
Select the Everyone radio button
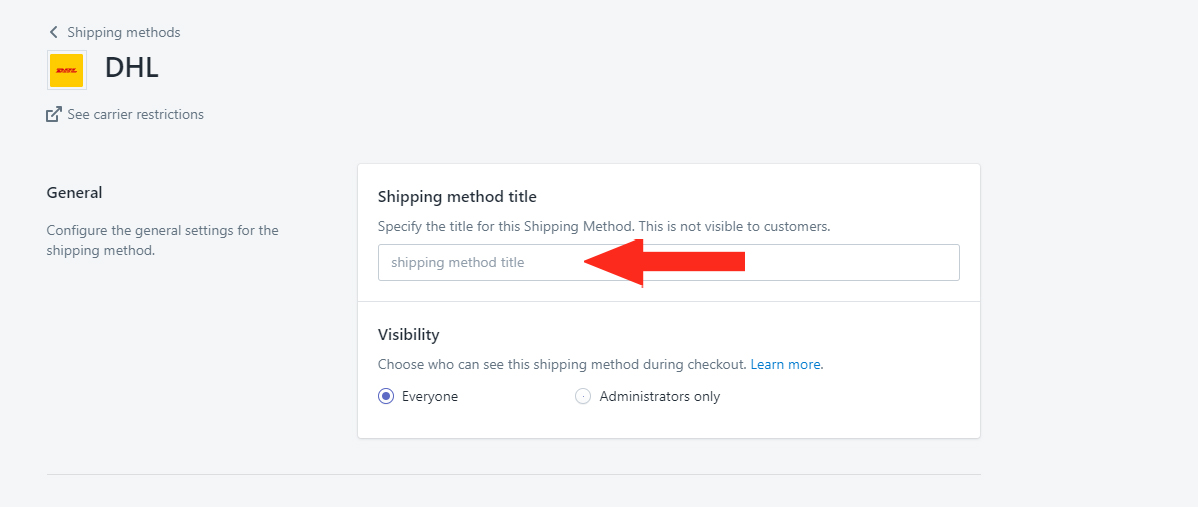click(386, 396)
